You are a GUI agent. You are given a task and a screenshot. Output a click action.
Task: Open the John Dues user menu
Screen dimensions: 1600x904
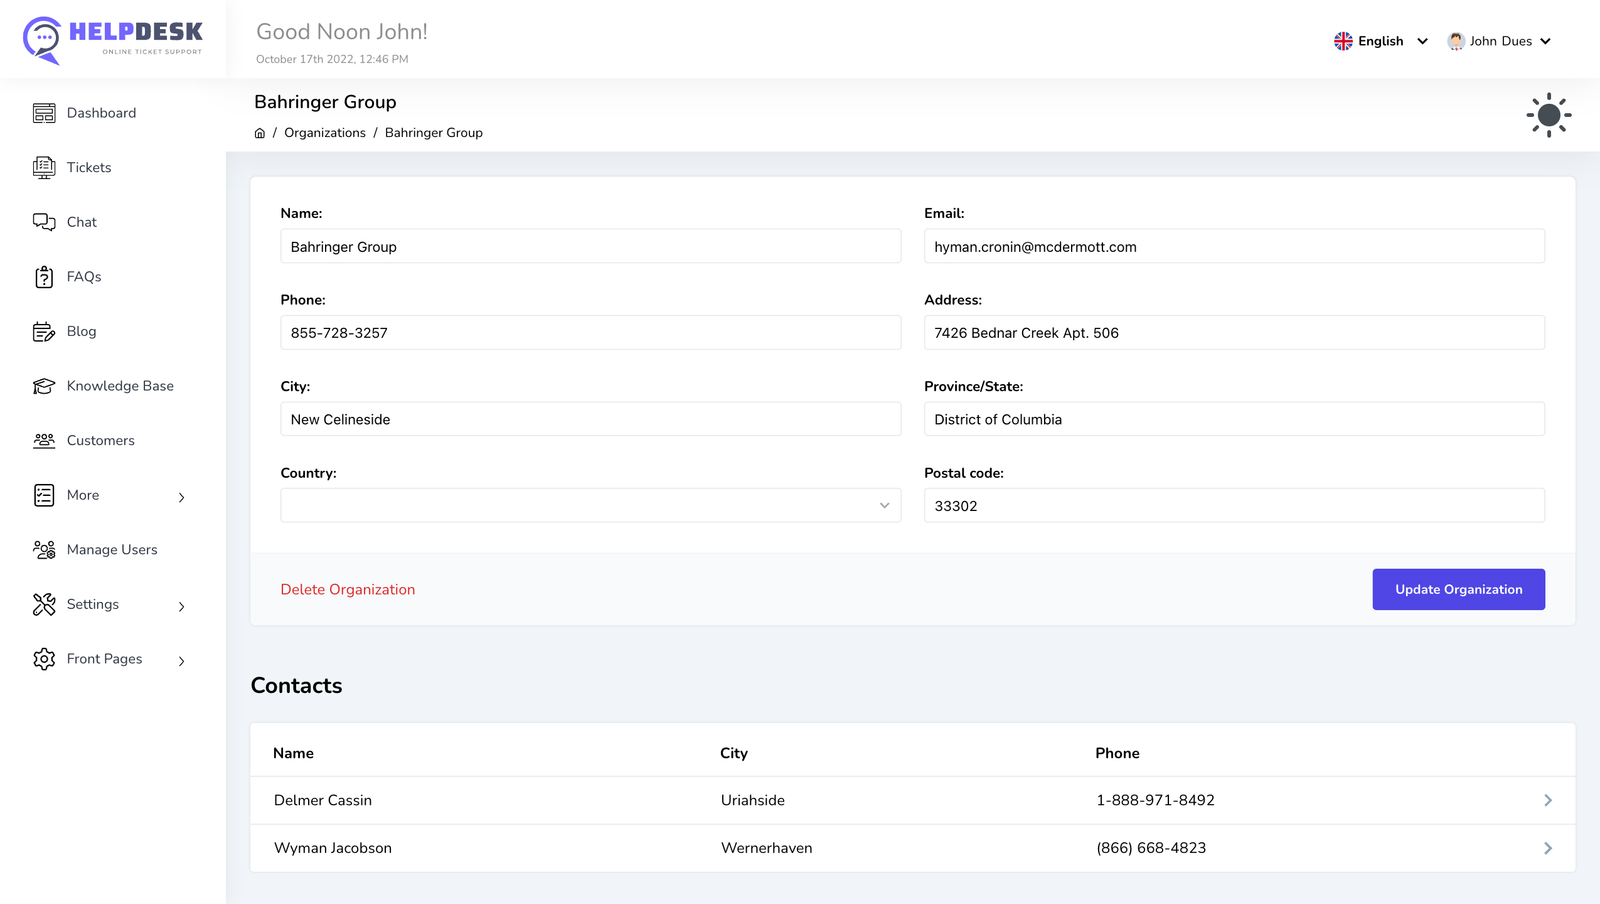click(x=1499, y=41)
